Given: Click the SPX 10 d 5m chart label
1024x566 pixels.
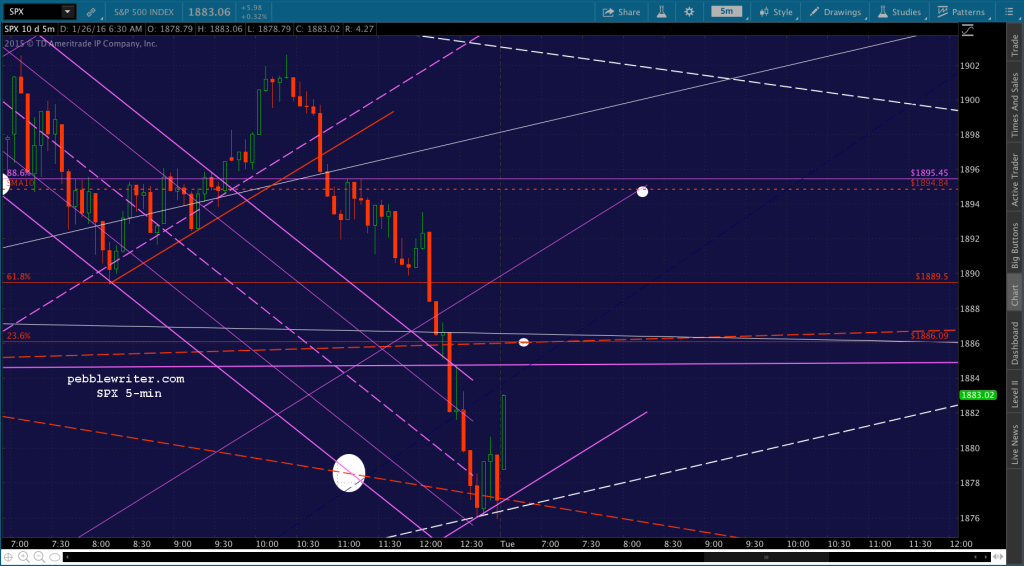Looking at the screenshot, I should (29, 29).
